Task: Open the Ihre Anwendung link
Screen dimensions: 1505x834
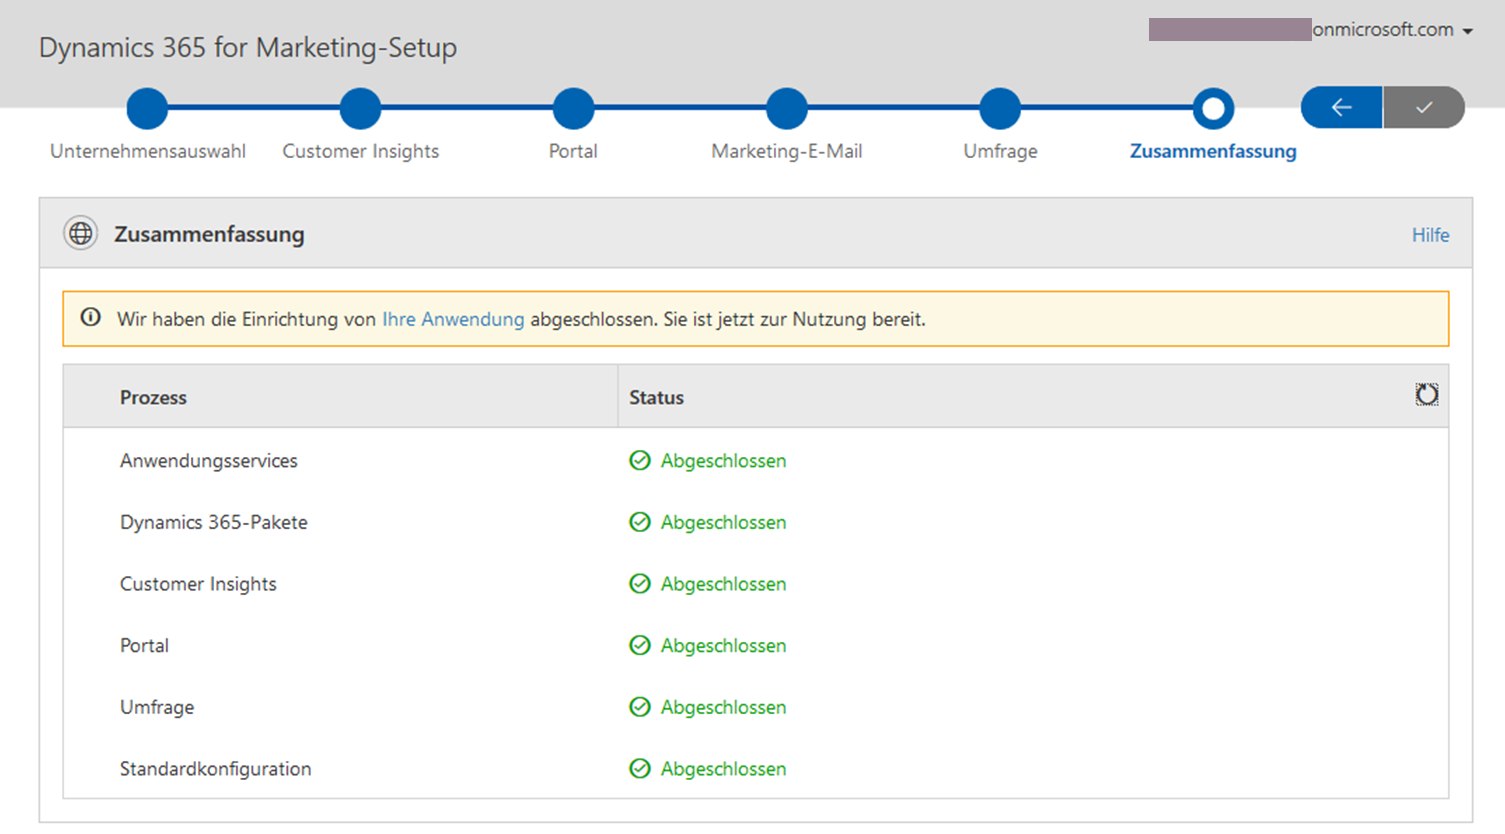Action: (x=453, y=319)
